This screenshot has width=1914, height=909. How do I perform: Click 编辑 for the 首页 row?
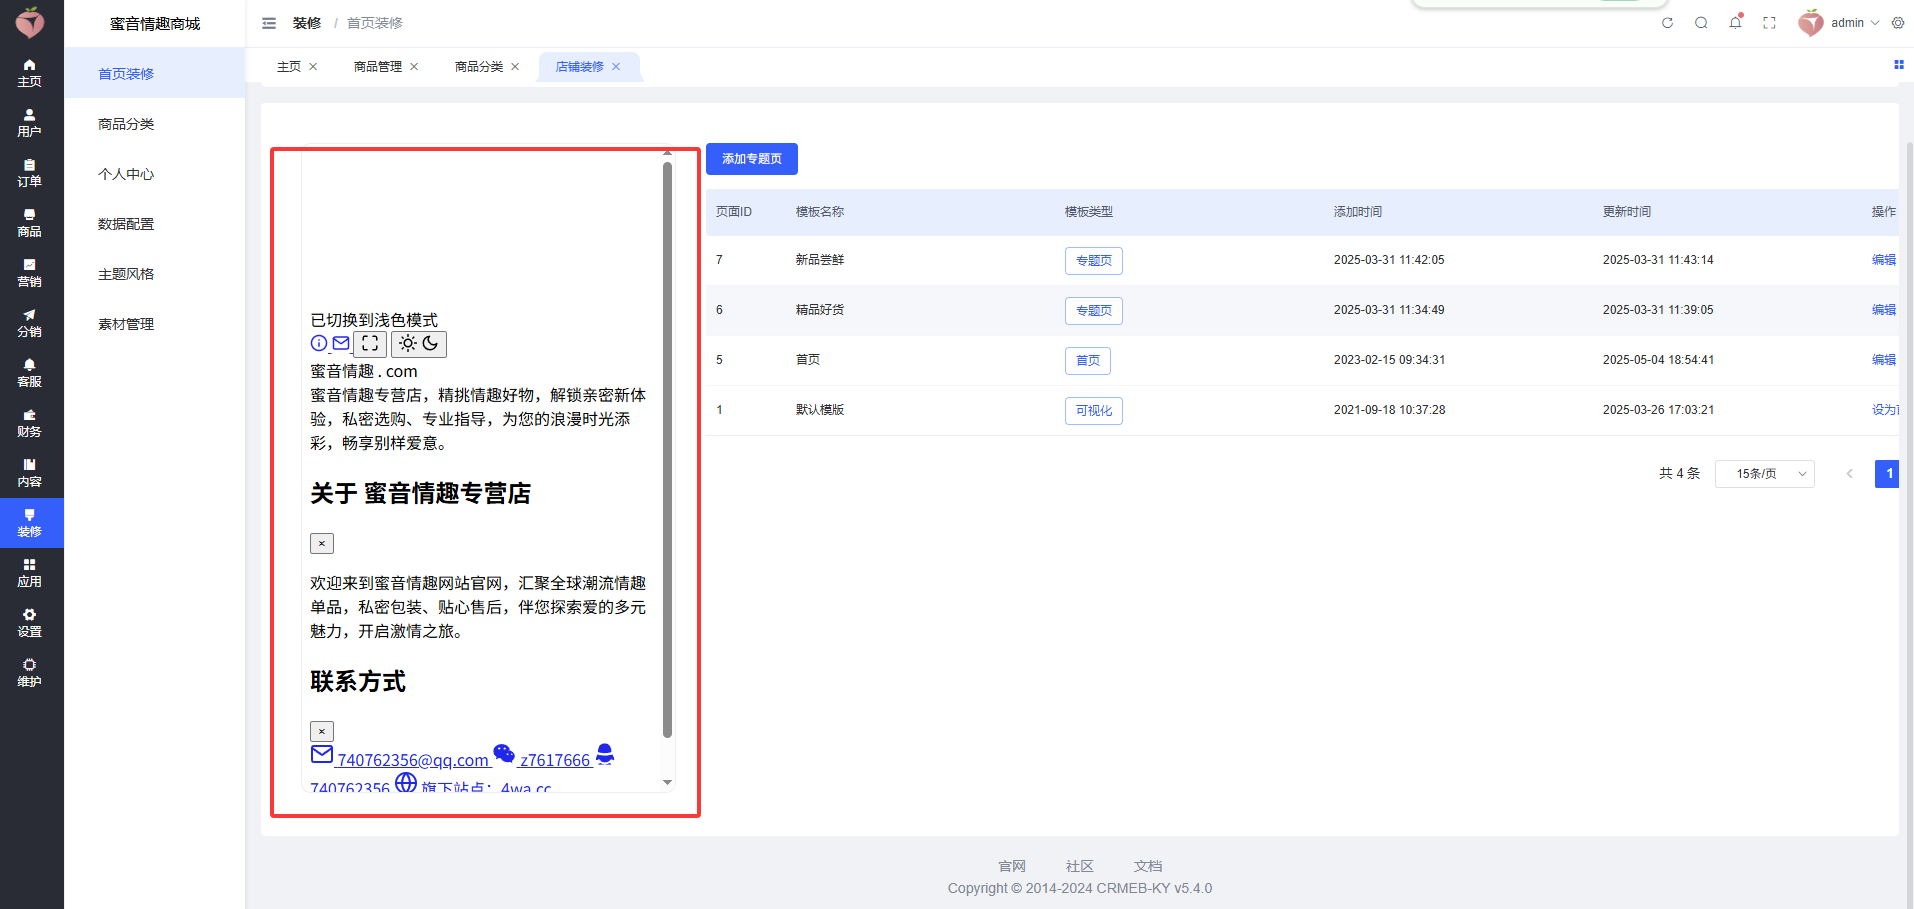1884,360
